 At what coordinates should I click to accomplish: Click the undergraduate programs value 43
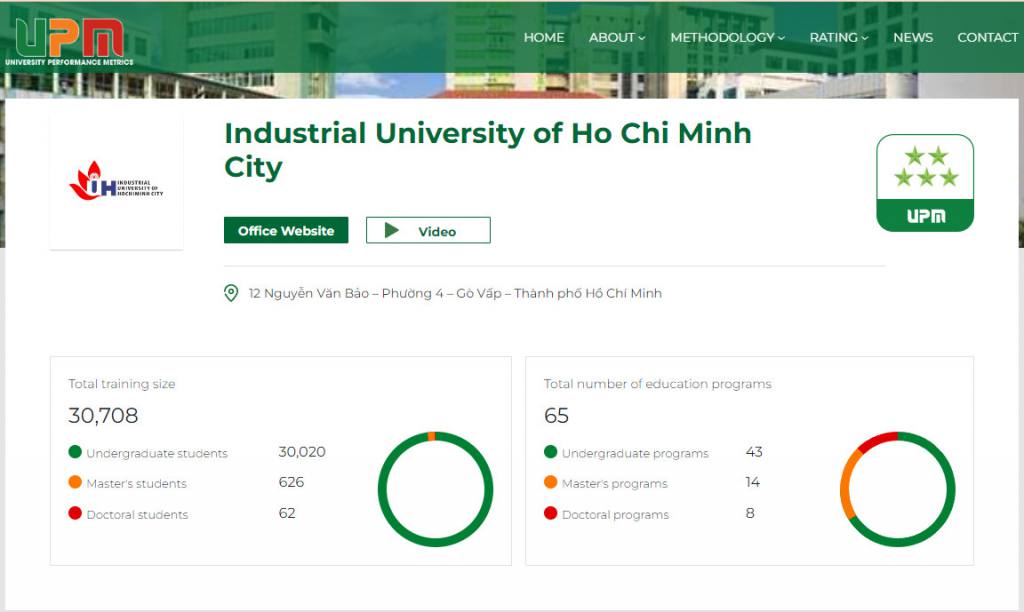tap(754, 452)
